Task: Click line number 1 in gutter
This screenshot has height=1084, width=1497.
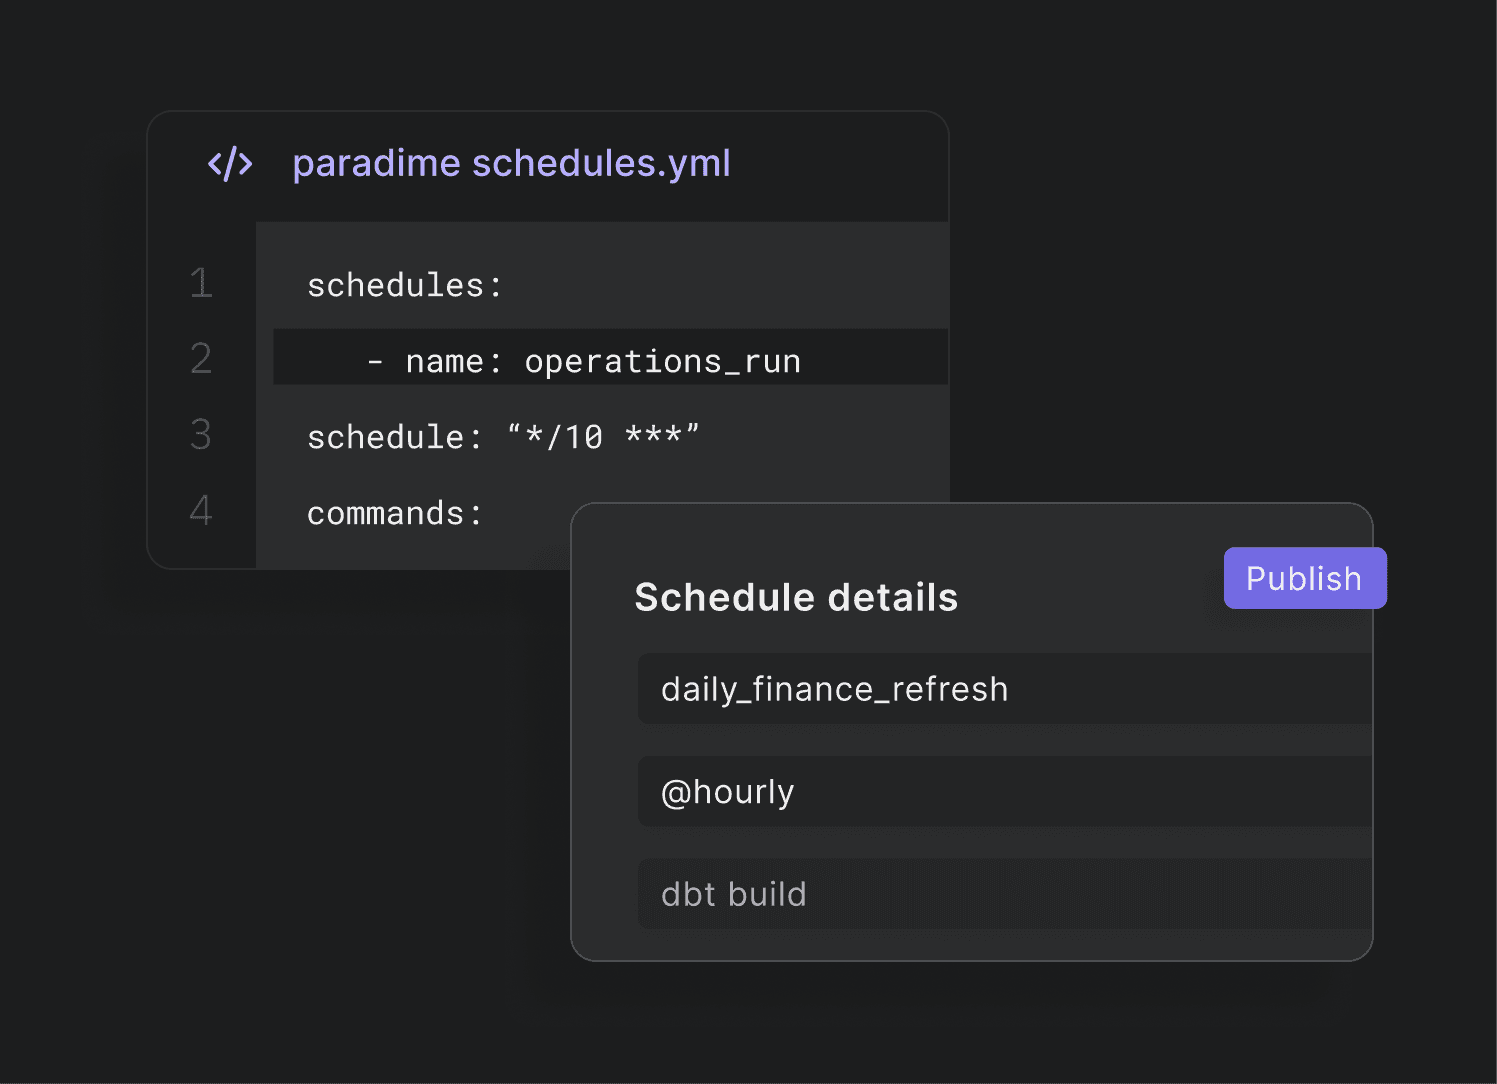Action: [x=201, y=283]
